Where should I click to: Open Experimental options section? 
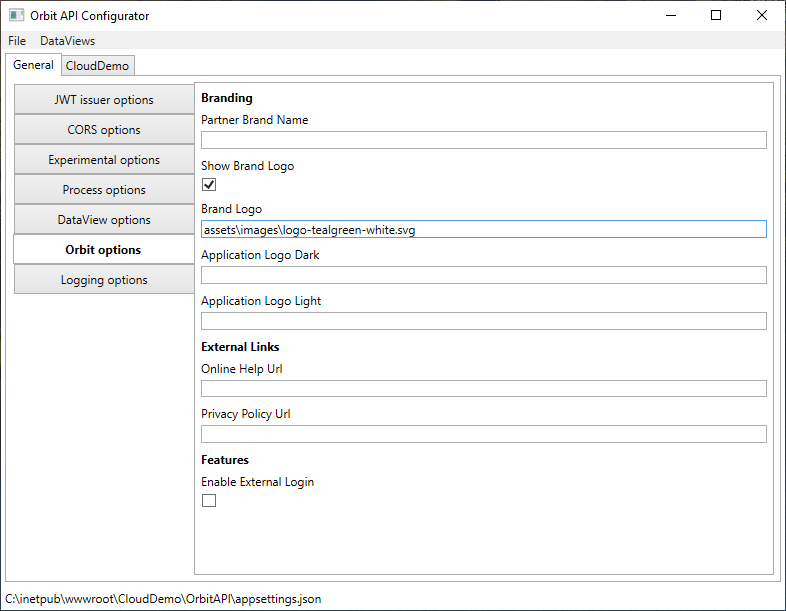point(104,160)
